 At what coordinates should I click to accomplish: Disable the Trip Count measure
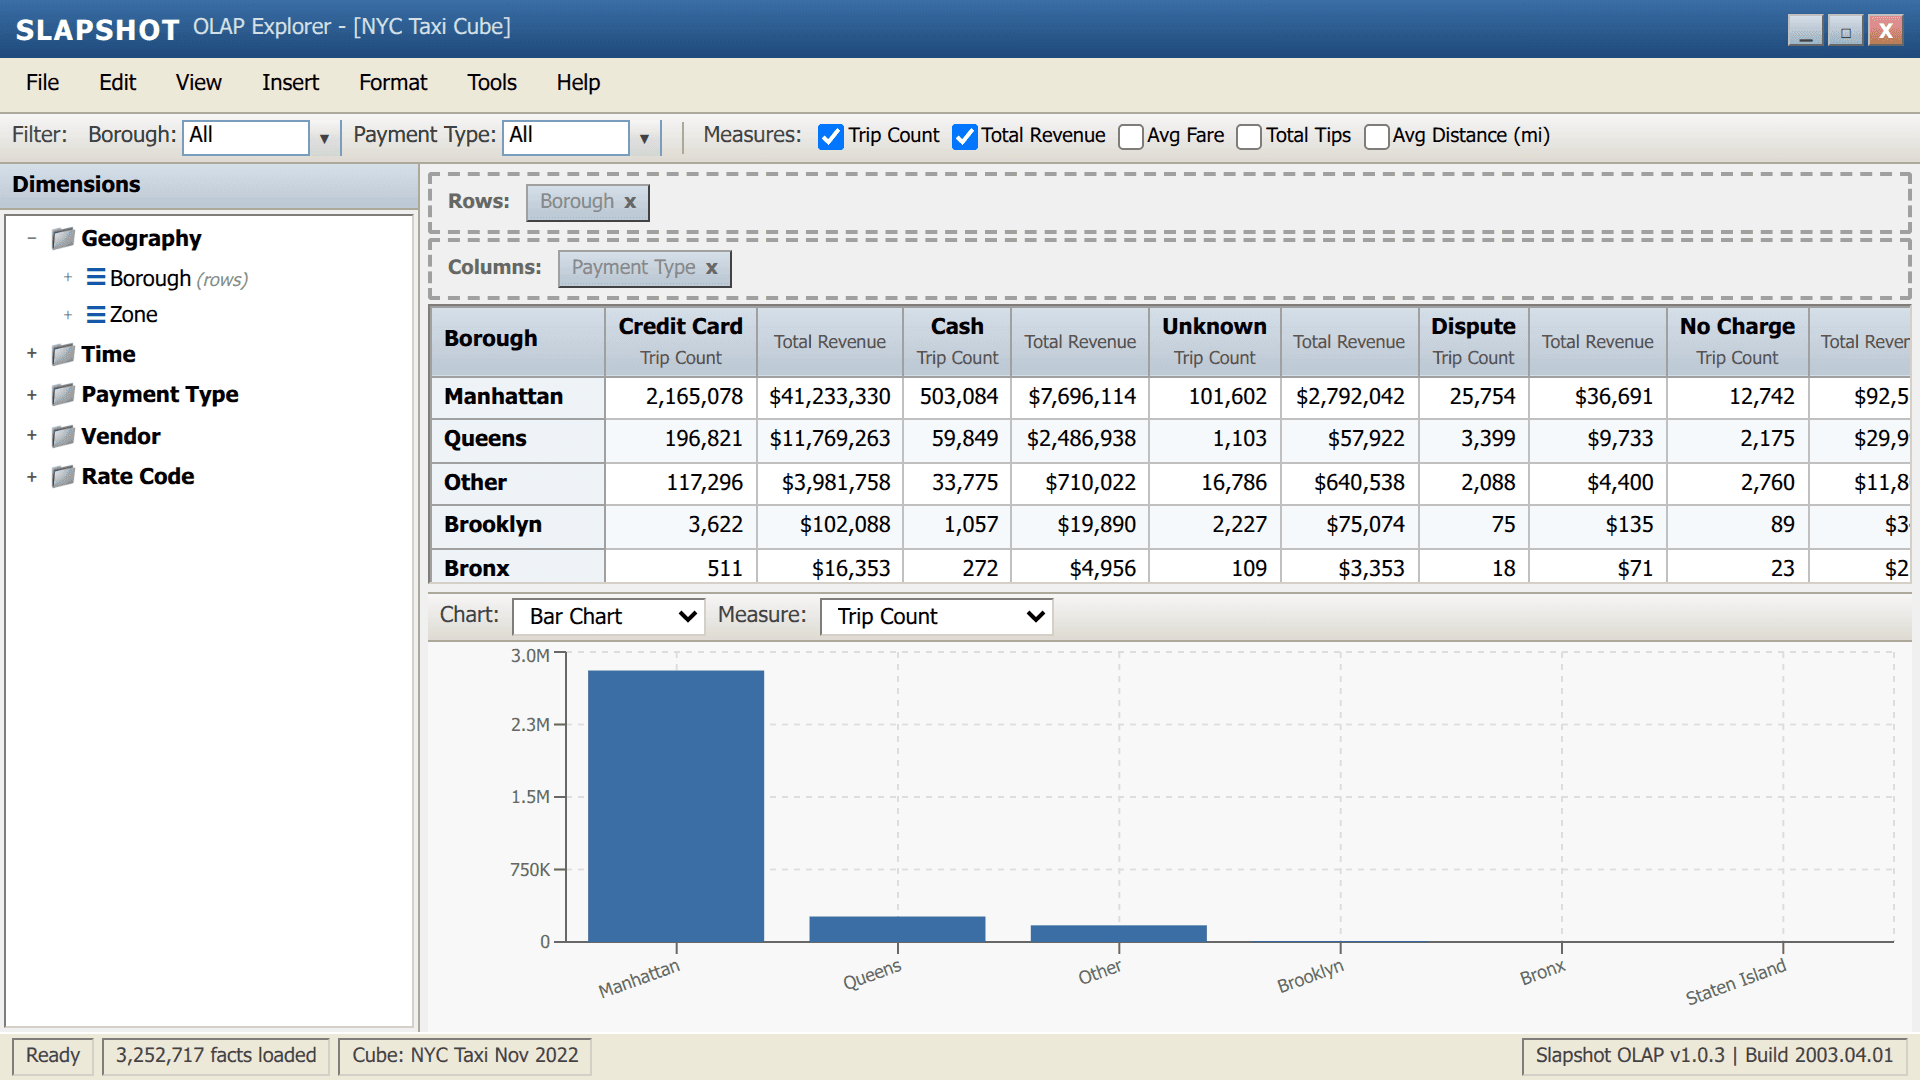tap(830, 136)
